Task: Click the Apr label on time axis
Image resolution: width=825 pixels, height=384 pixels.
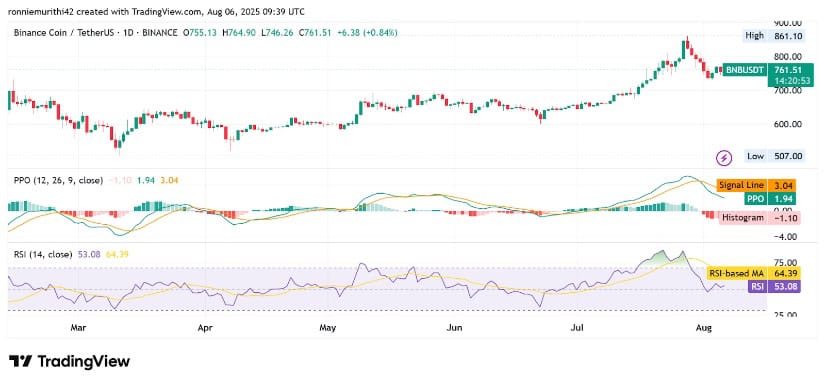Action: tap(205, 328)
